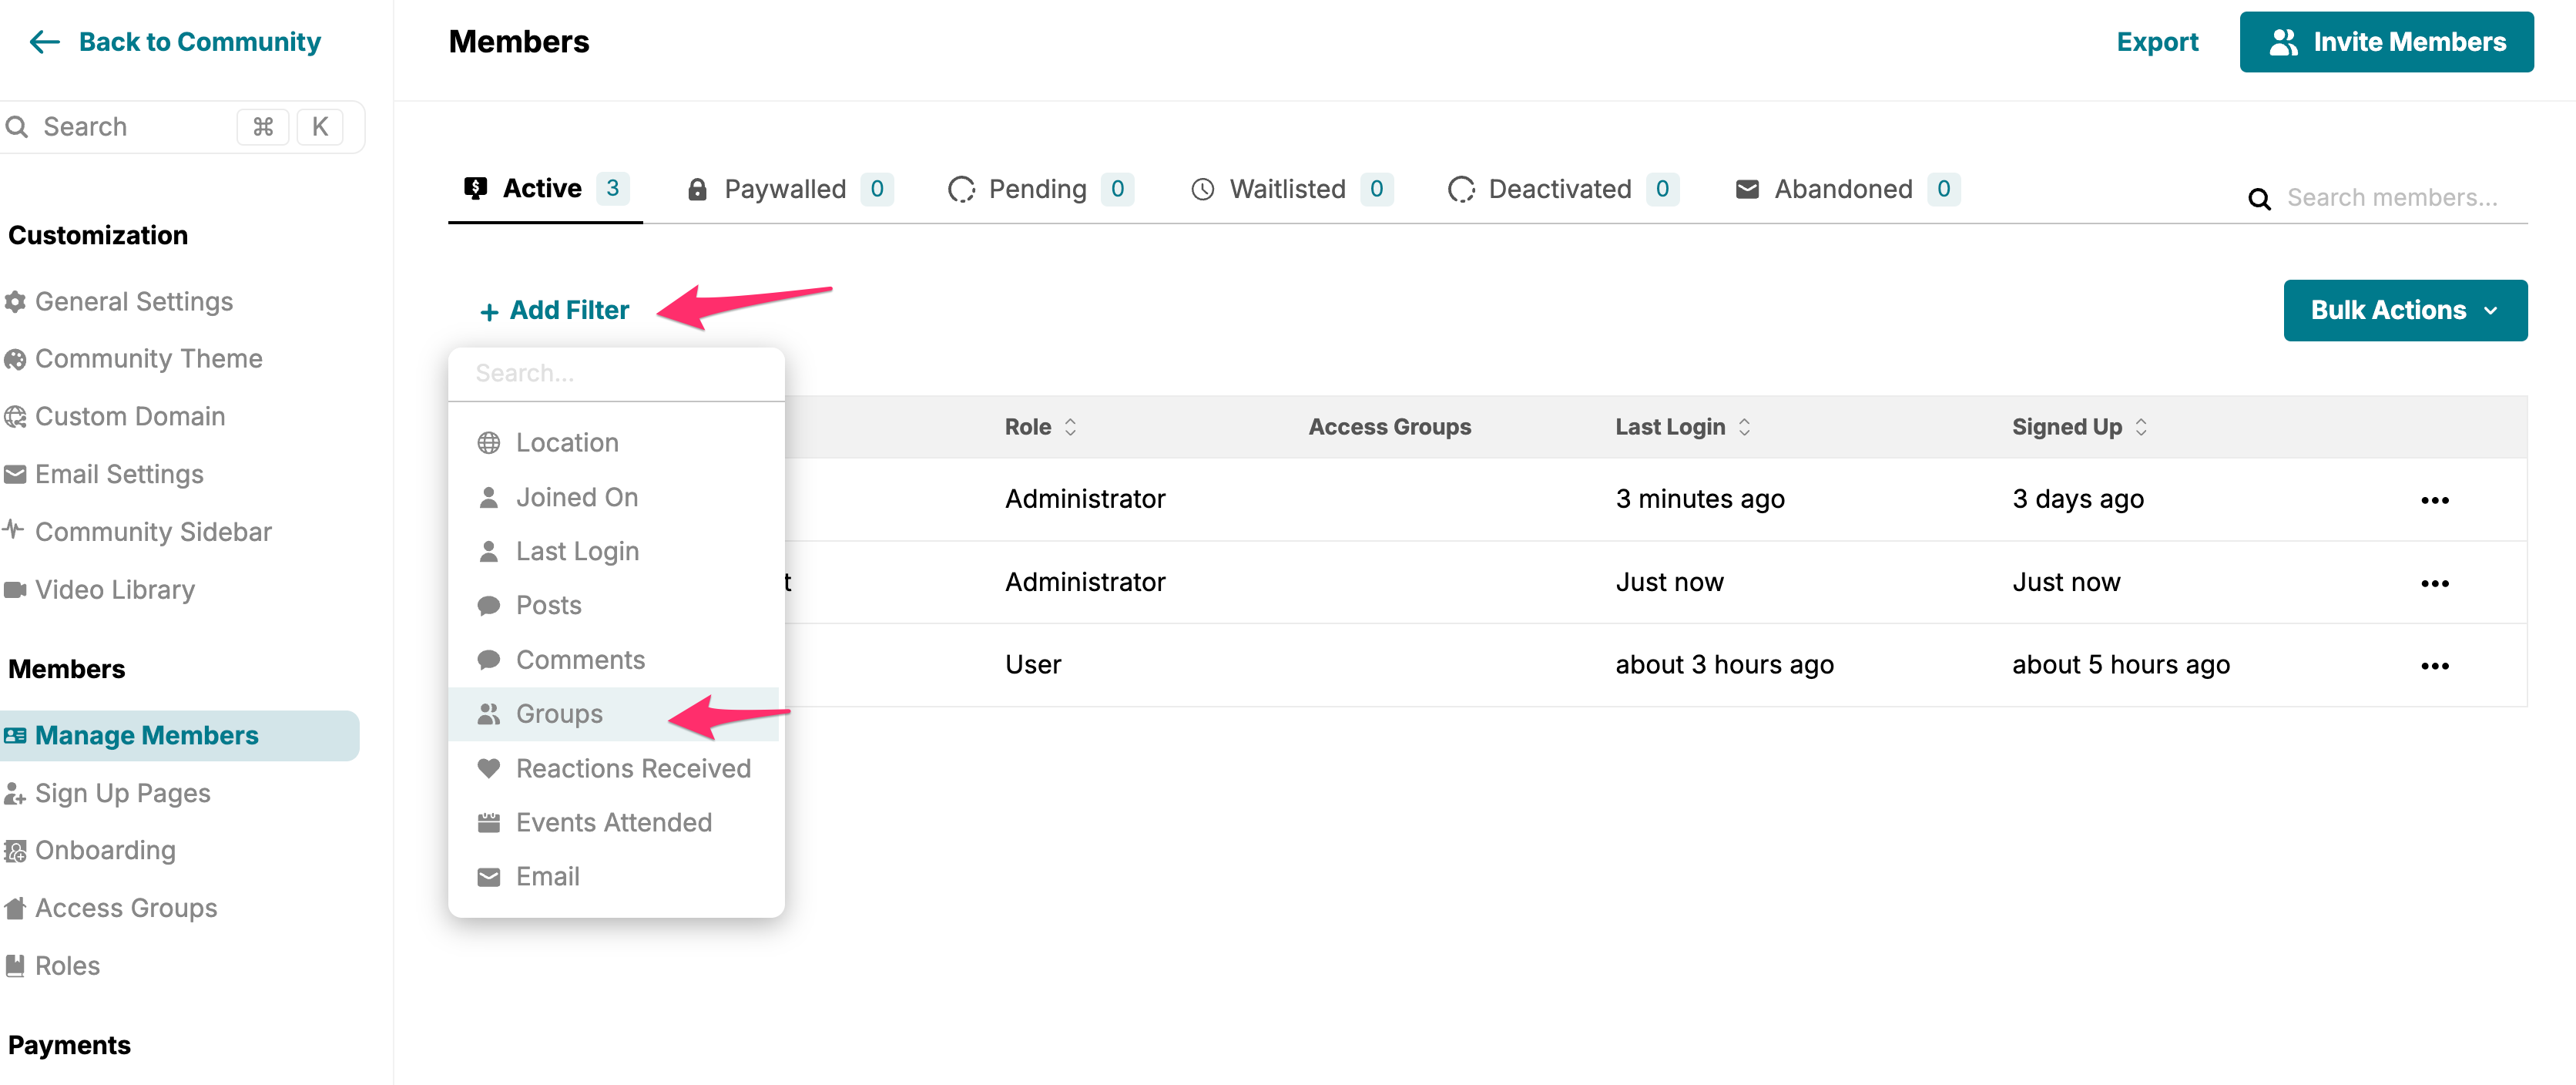Select the Joined On filter option
The width and height of the screenshot is (2576, 1085).
(576, 497)
